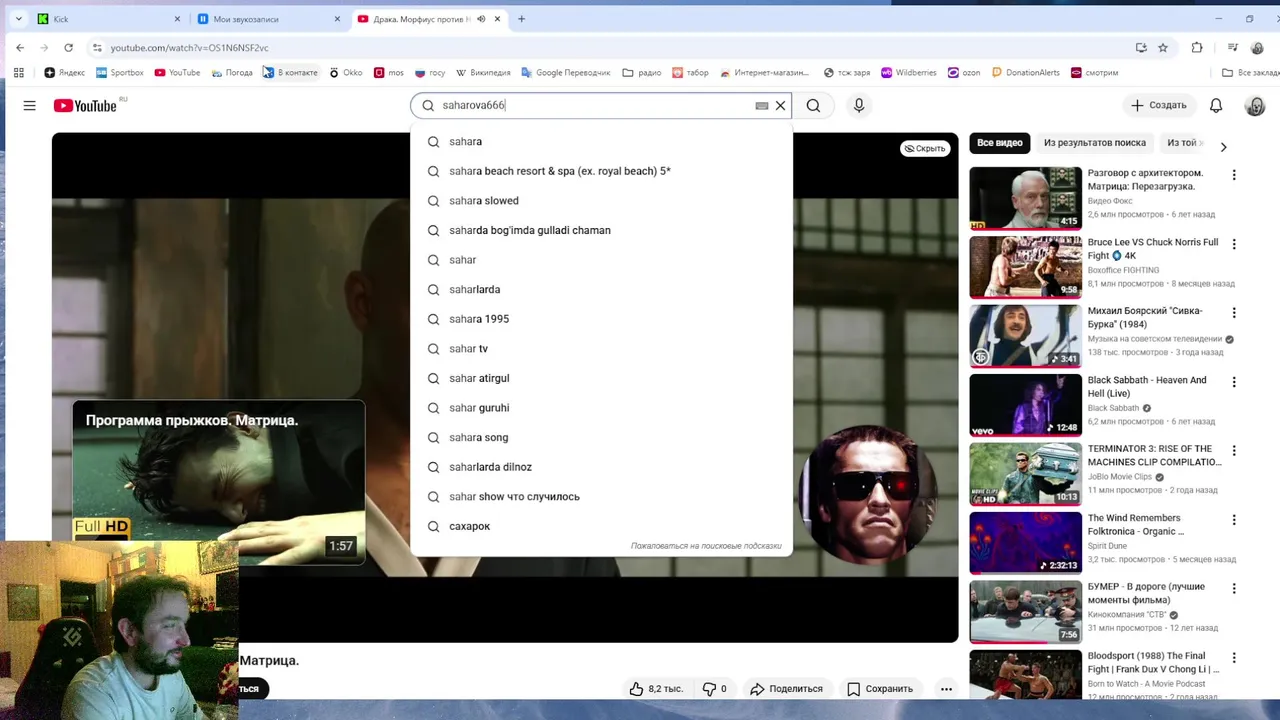
Task: Open options for "Разговор с архитектором" video
Action: pyautogui.click(x=1234, y=175)
